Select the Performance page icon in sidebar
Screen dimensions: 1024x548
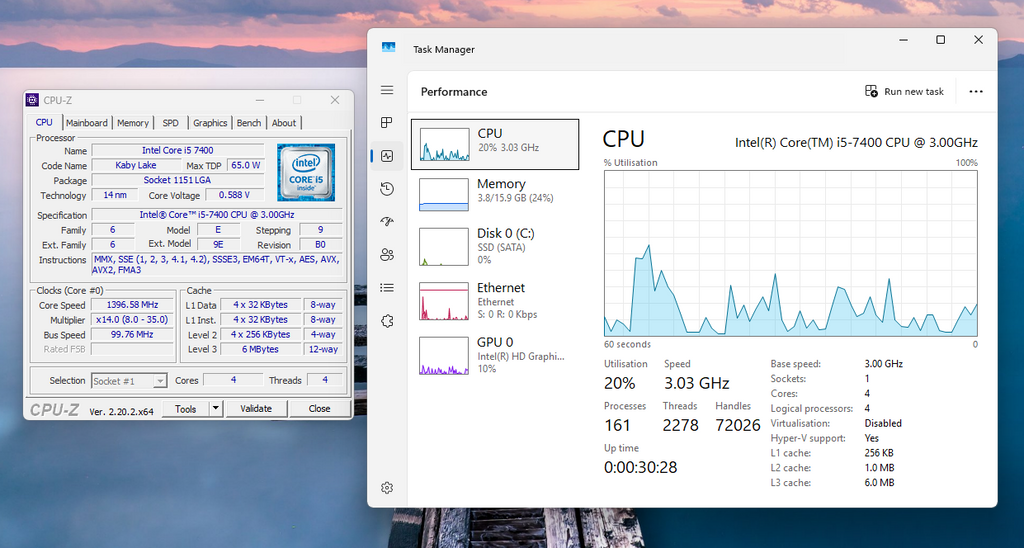(387, 156)
